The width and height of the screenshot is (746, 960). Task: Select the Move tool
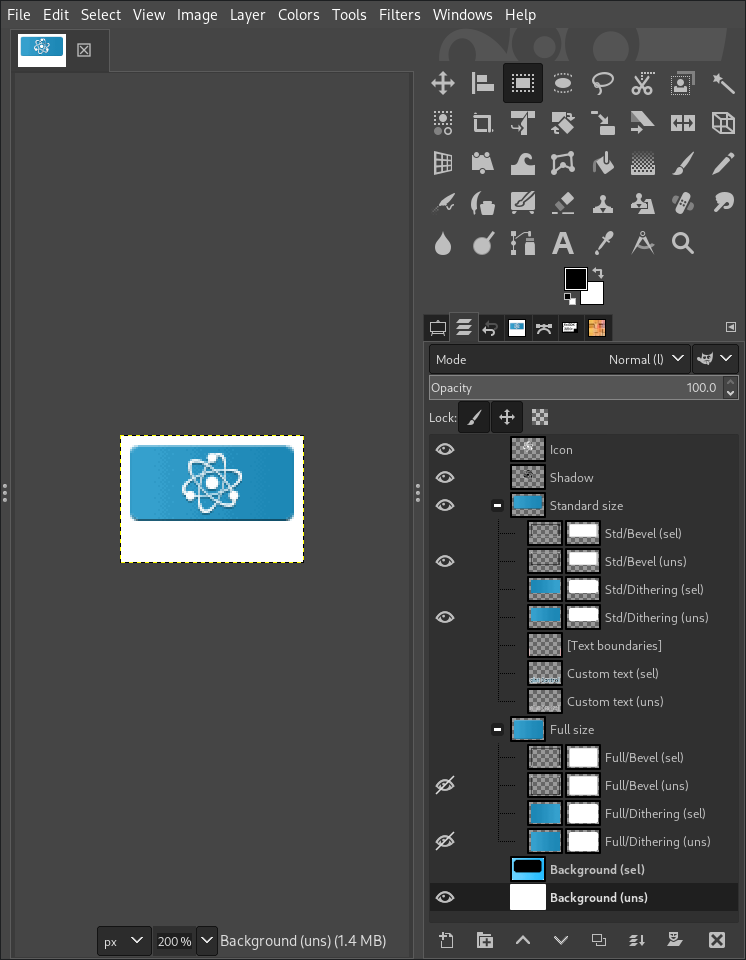443,83
